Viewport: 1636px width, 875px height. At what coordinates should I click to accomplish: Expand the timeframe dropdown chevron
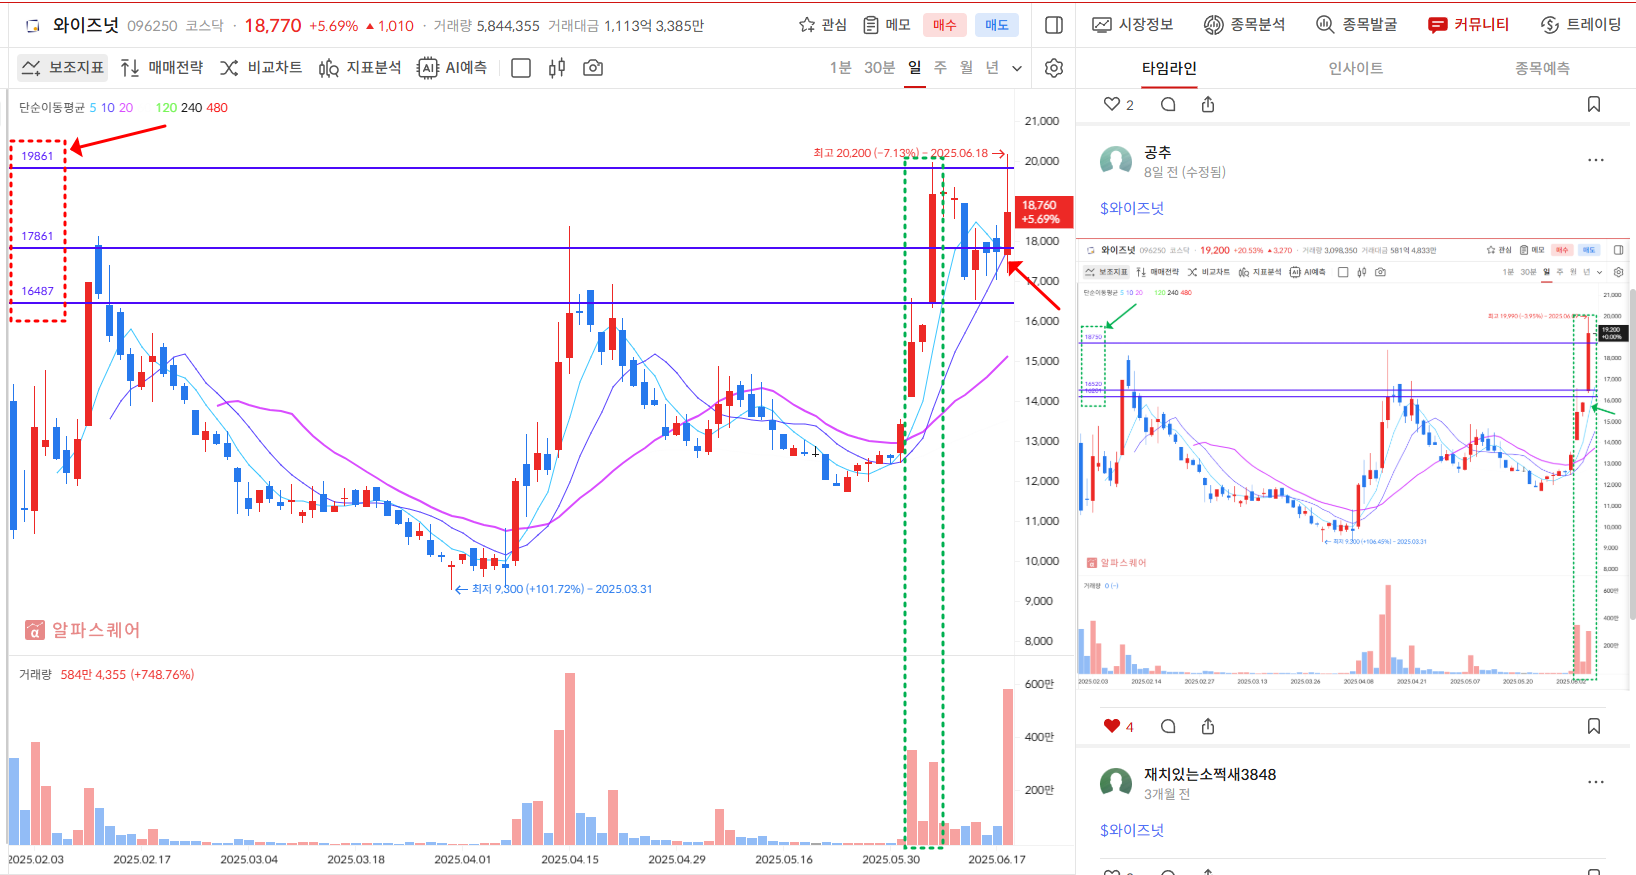1017,69
